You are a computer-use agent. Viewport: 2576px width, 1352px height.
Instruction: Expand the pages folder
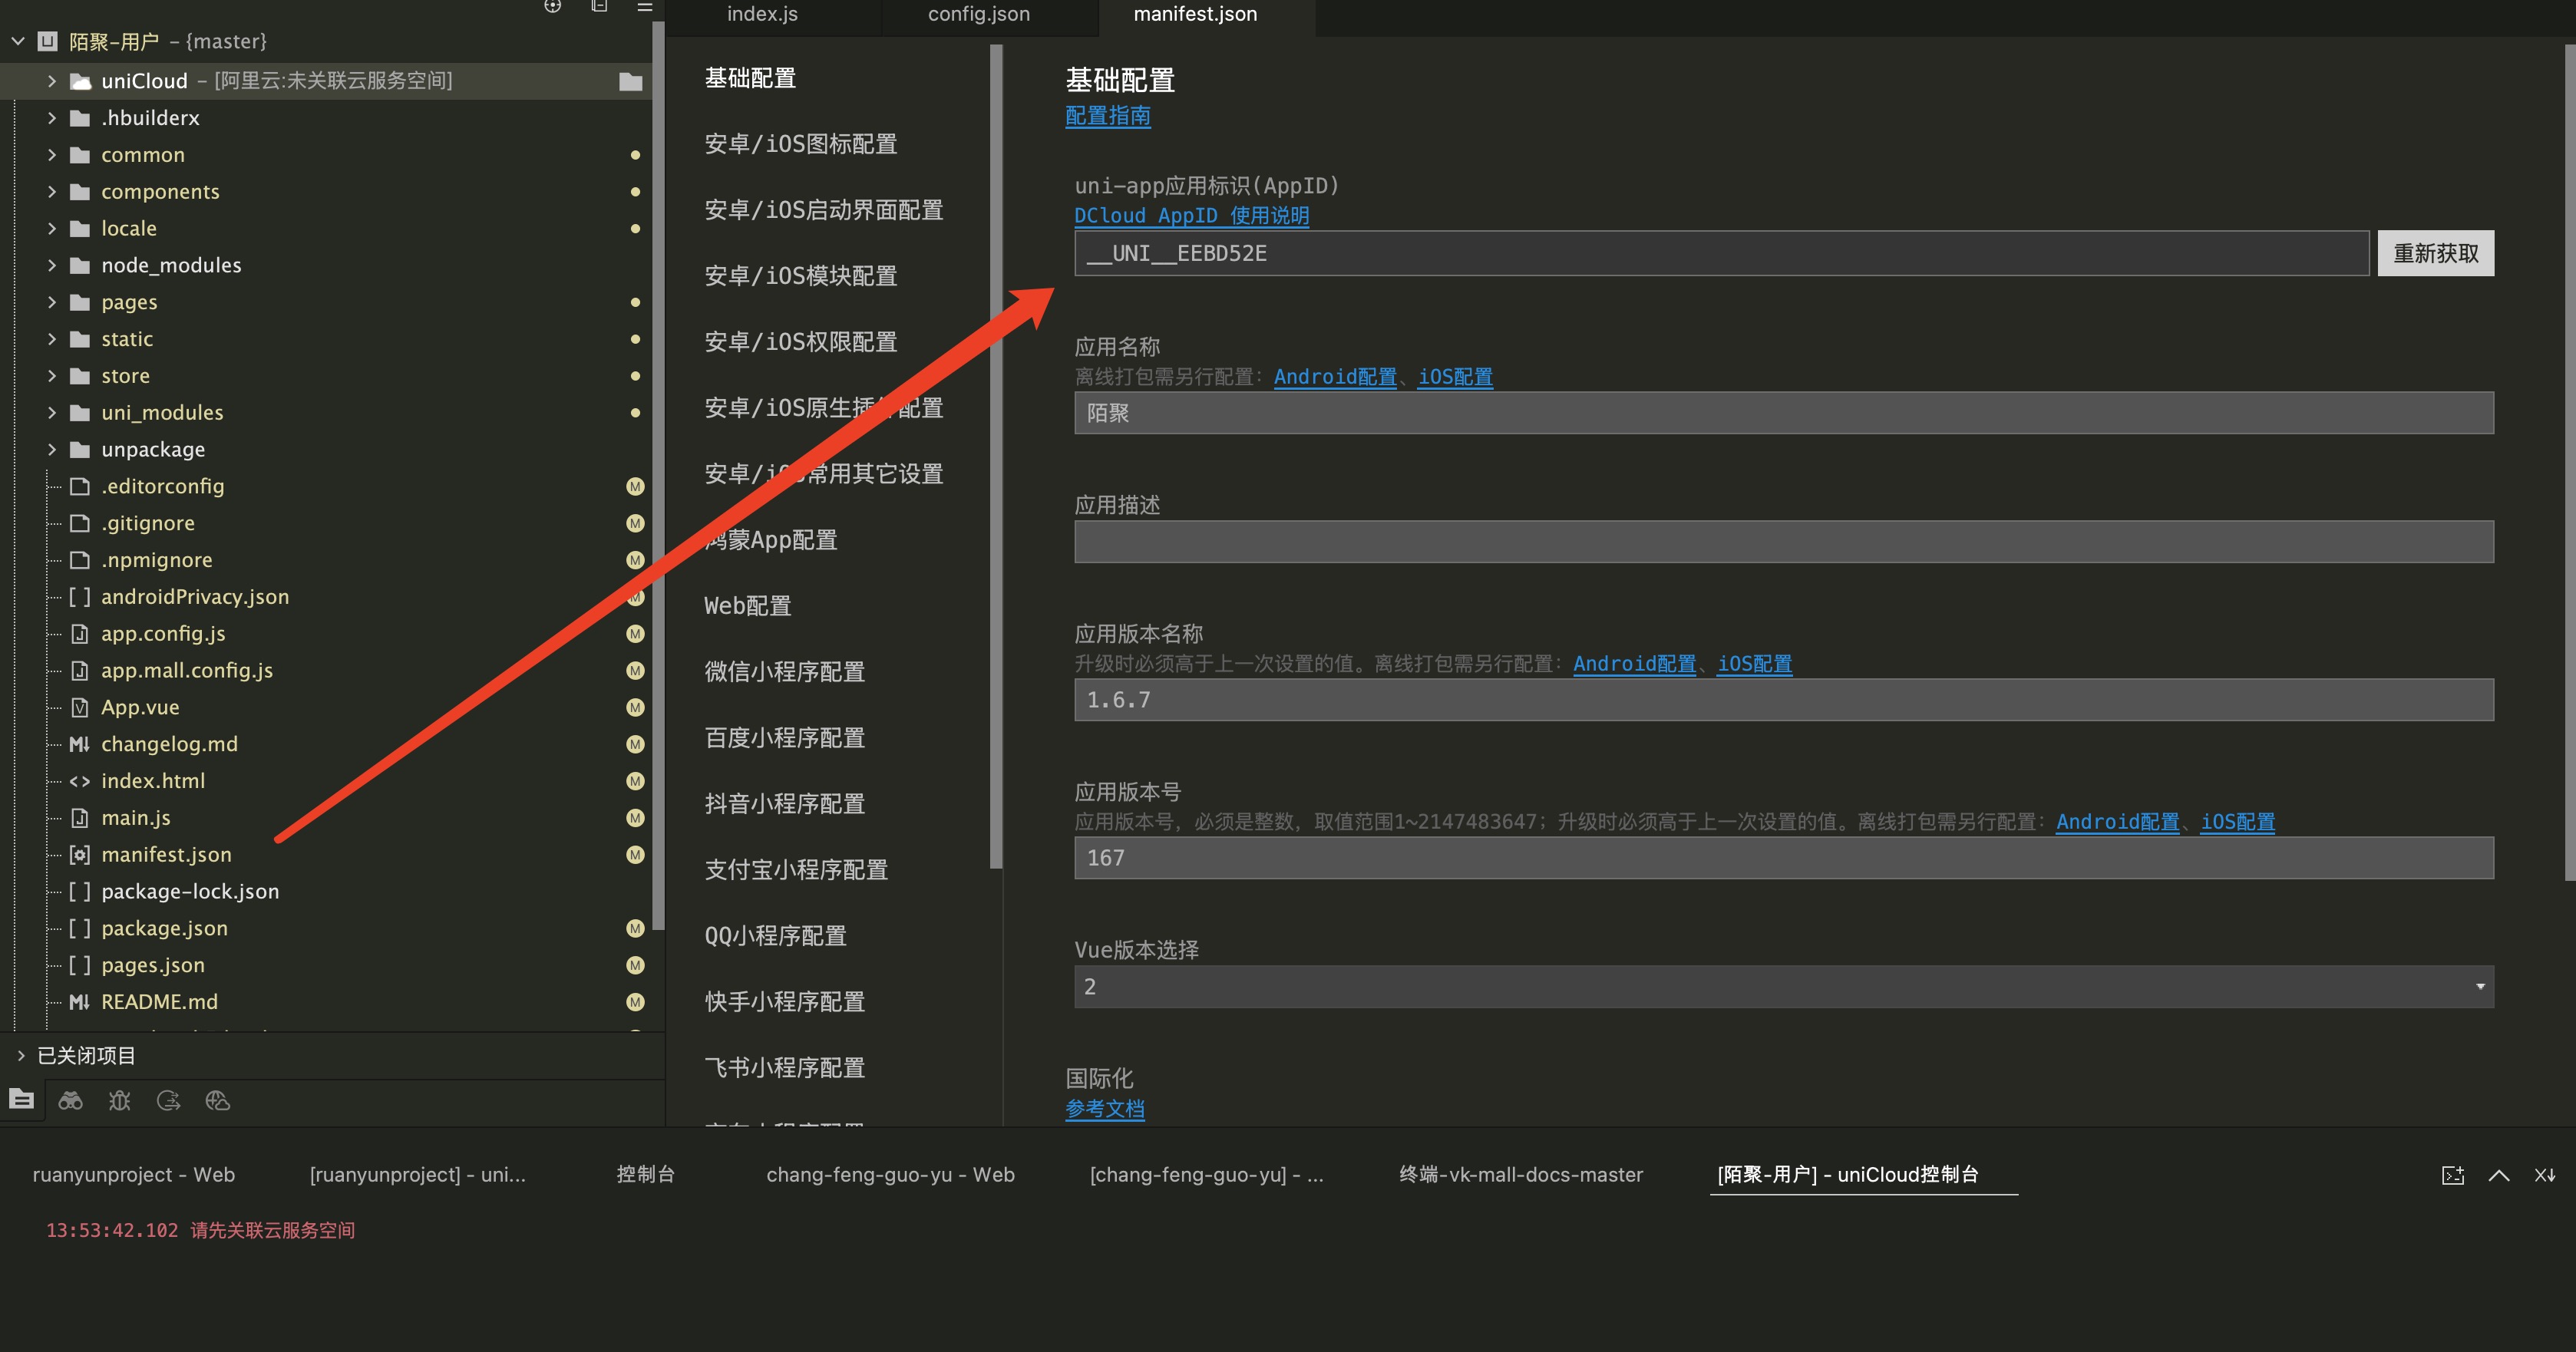[52, 302]
